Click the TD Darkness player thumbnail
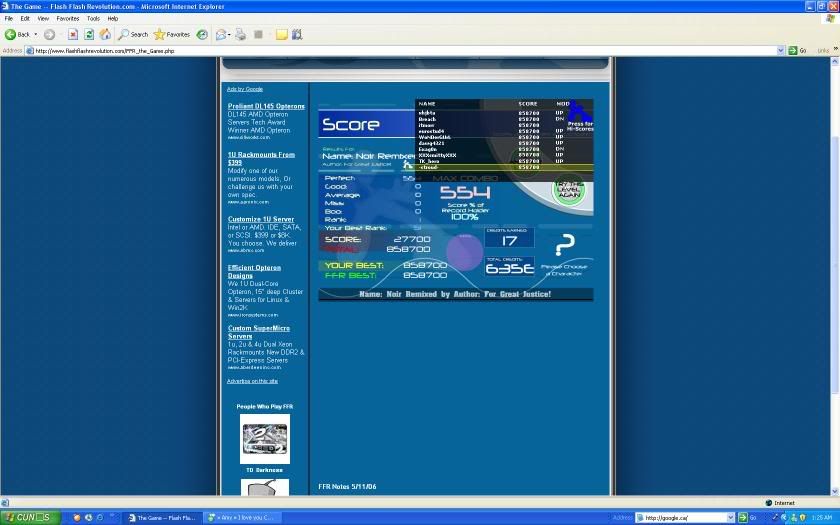The width and height of the screenshot is (840, 525). tap(265, 438)
